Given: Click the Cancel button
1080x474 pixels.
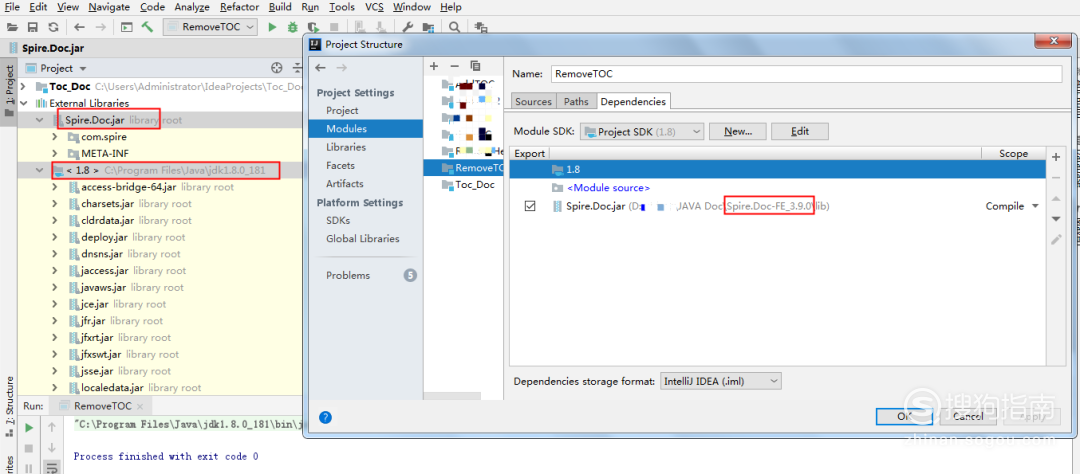Looking at the screenshot, I should pos(968,416).
